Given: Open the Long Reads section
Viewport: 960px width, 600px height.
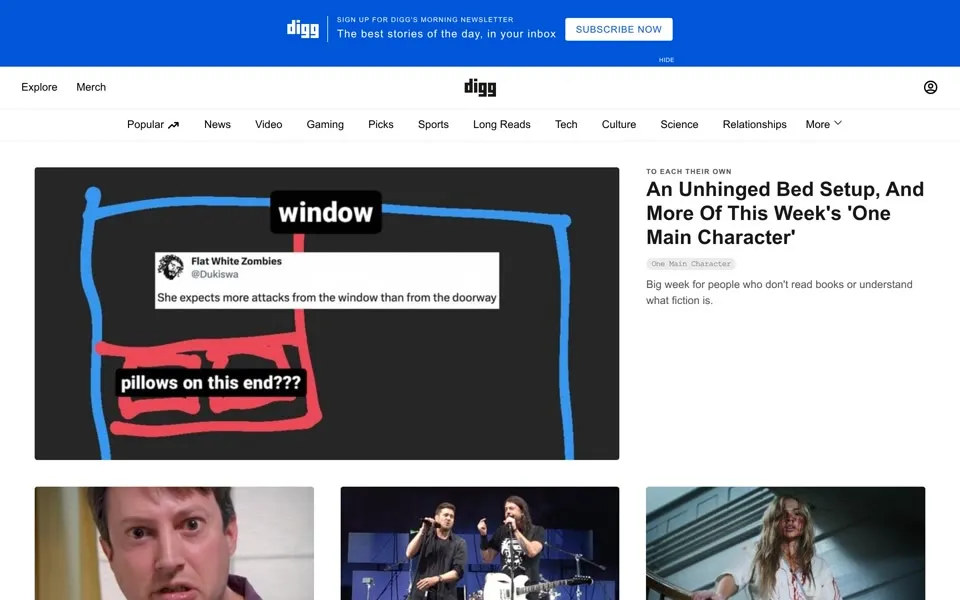Looking at the screenshot, I should coord(501,124).
